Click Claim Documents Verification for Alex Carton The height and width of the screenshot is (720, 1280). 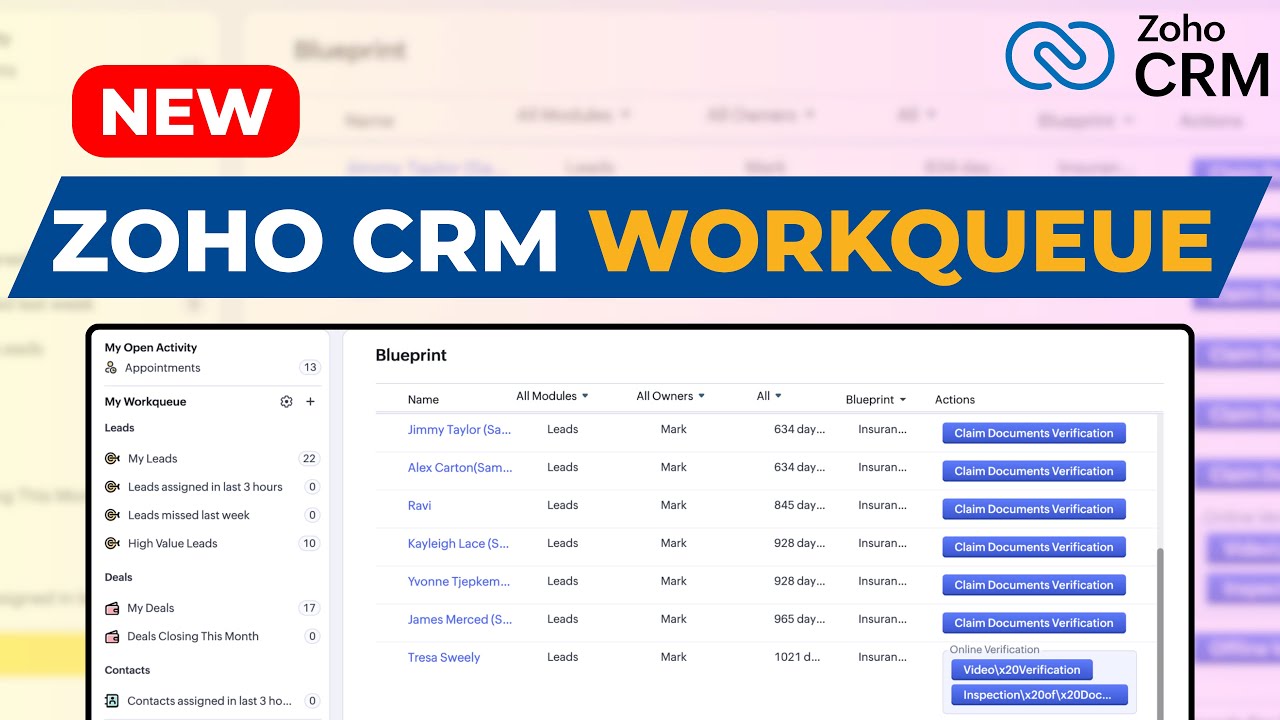pos(1034,471)
